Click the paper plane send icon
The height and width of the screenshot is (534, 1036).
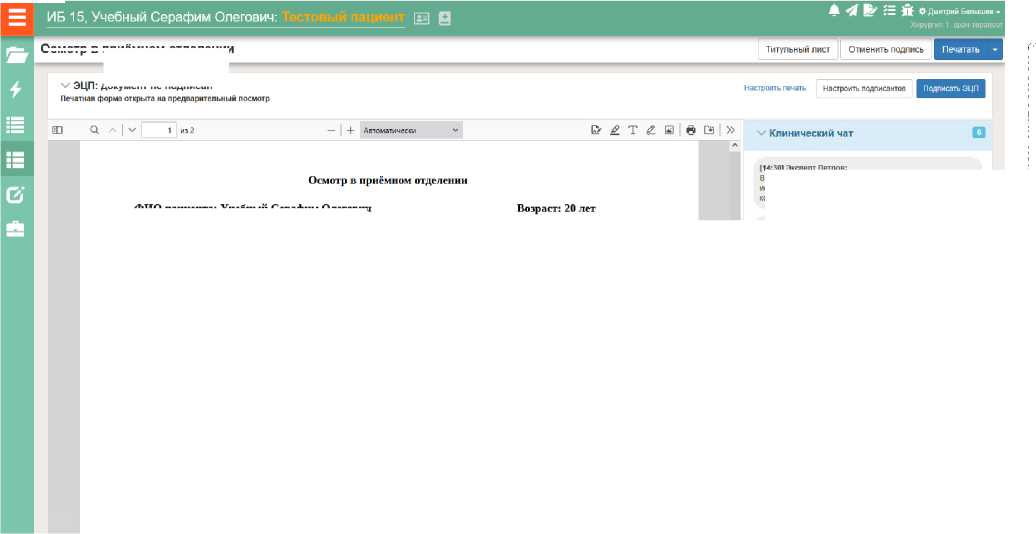click(x=852, y=10)
